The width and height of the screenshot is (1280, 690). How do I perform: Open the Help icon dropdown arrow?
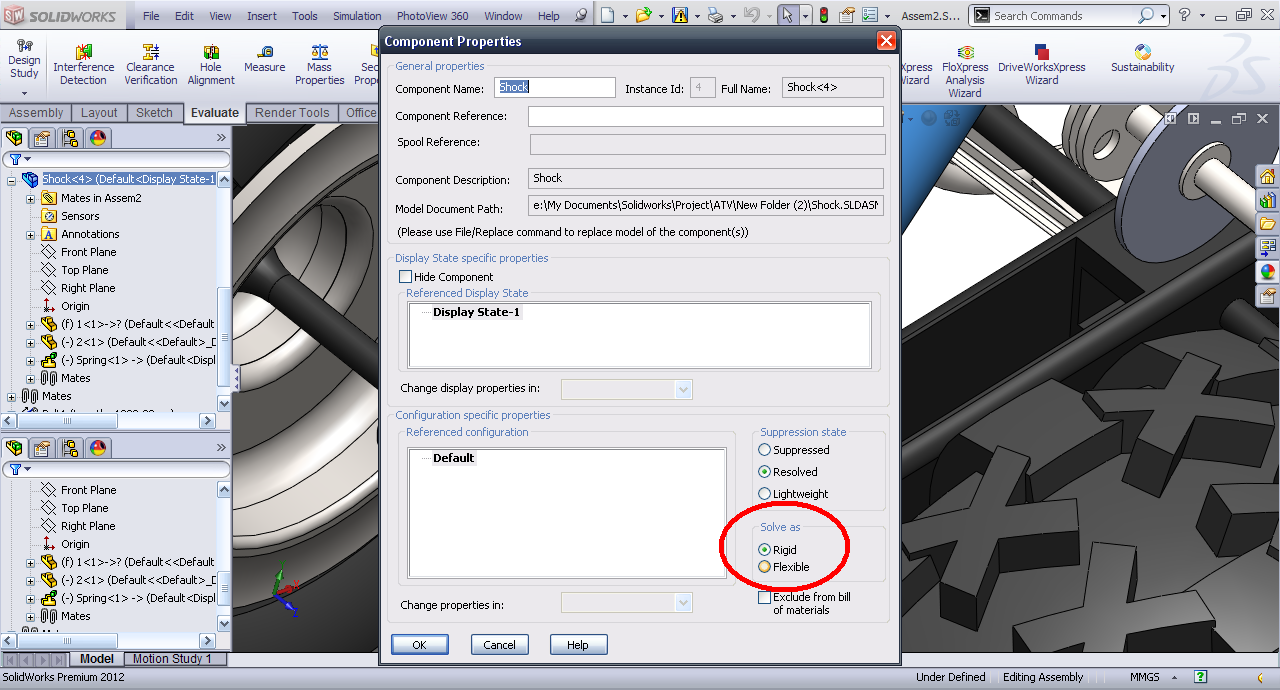(1201, 16)
